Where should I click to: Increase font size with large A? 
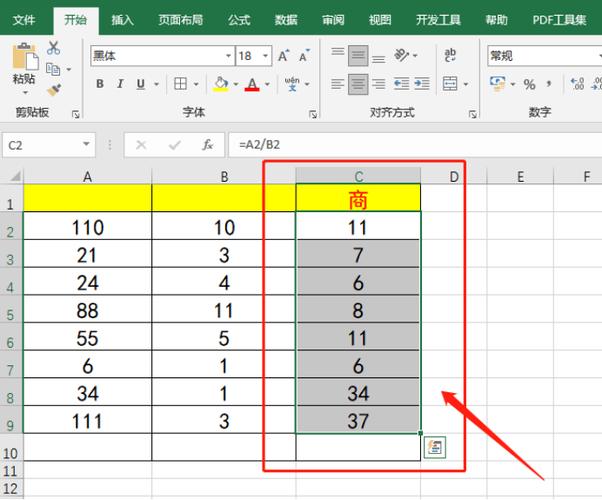[x=284, y=56]
